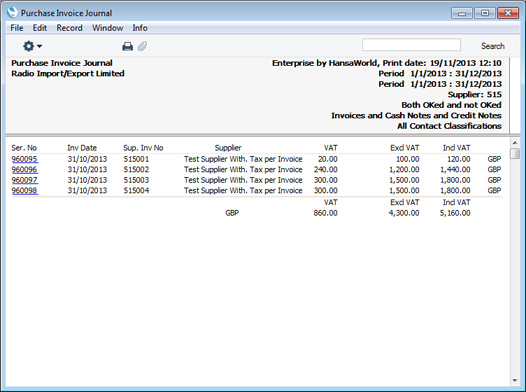Open invoice 960098 link

pos(25,190)
